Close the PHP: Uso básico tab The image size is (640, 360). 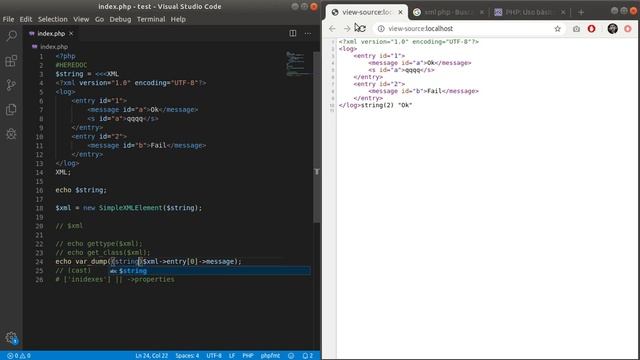[x=563, y=12]
